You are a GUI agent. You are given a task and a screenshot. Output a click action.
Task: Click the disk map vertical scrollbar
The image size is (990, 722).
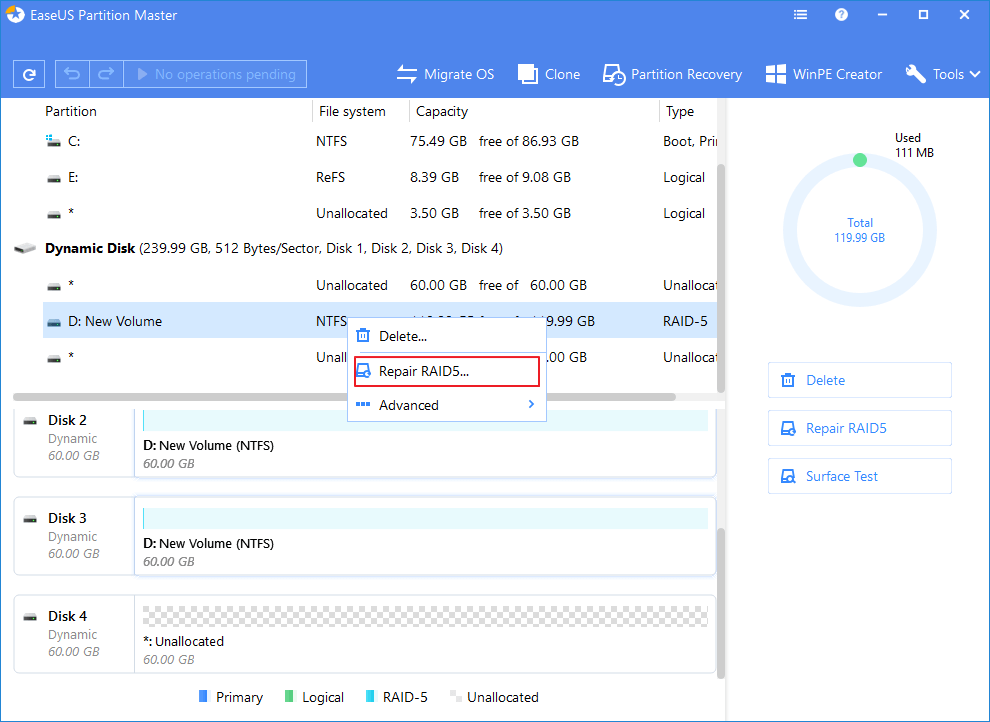[x=721, y=603]
